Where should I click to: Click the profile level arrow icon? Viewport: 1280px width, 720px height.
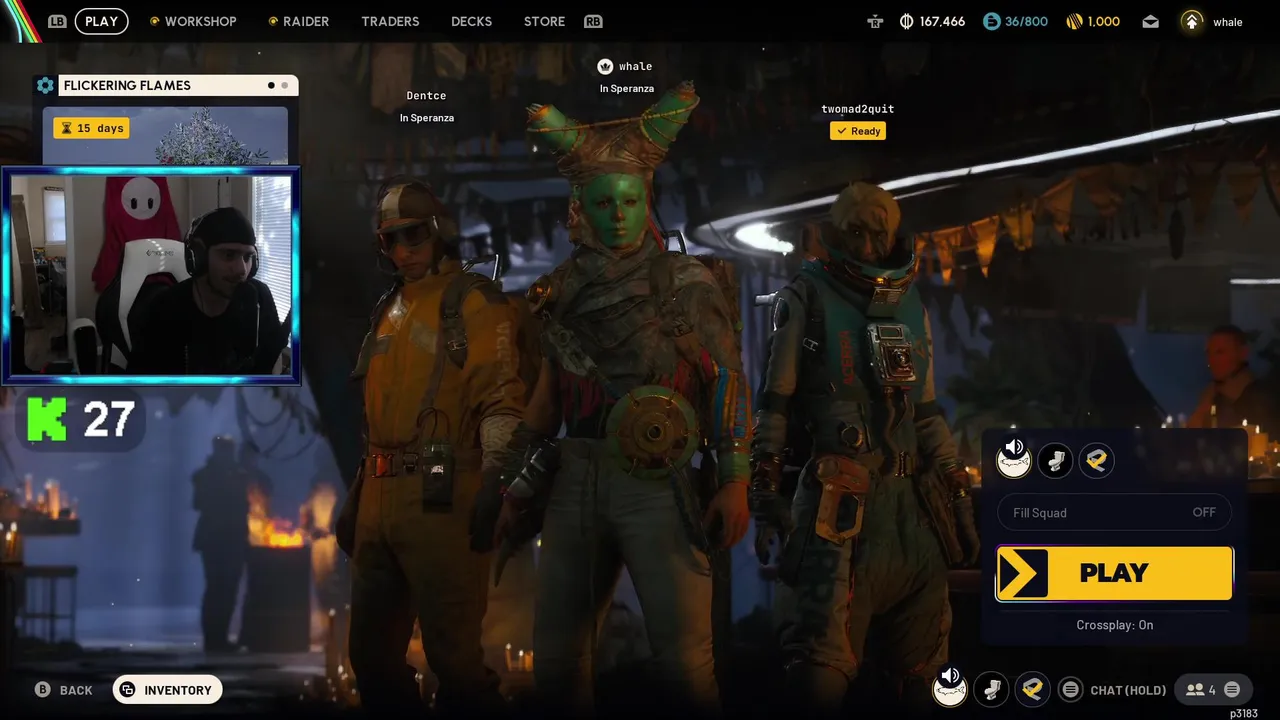click(1192, 21)
